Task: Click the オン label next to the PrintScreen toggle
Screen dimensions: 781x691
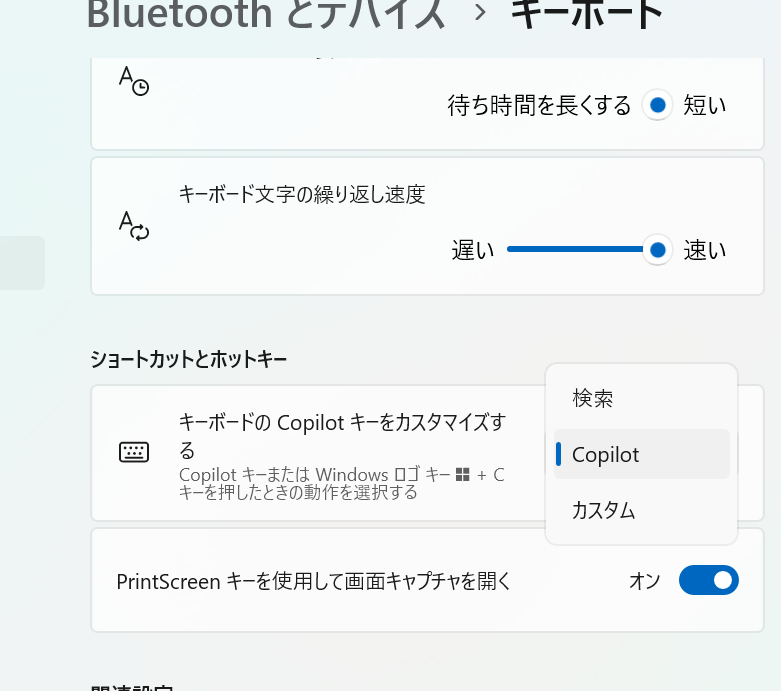Action: 644,581
